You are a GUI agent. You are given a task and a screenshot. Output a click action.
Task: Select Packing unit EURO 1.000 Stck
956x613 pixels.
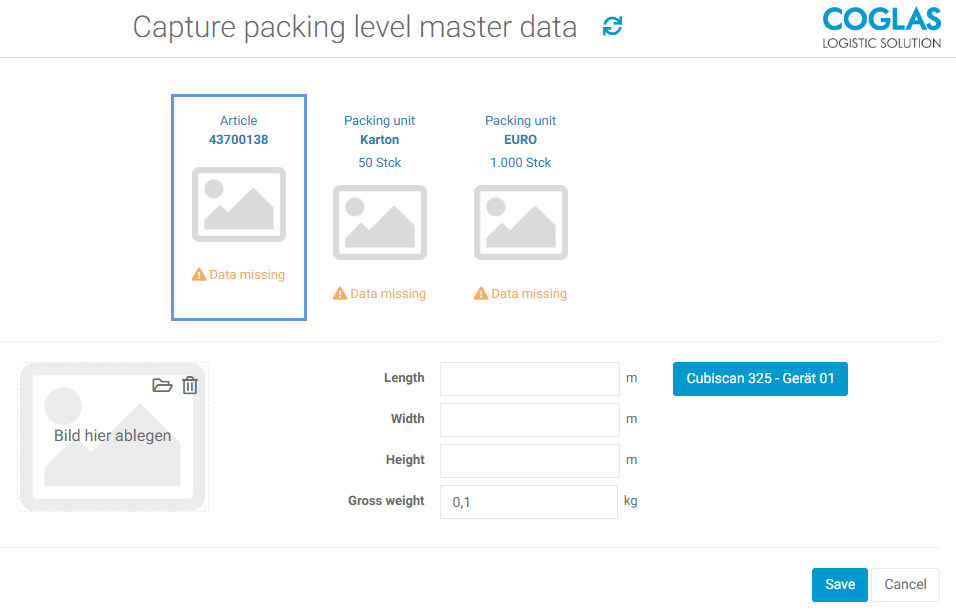pyautogui.click(x=520, y=140)
